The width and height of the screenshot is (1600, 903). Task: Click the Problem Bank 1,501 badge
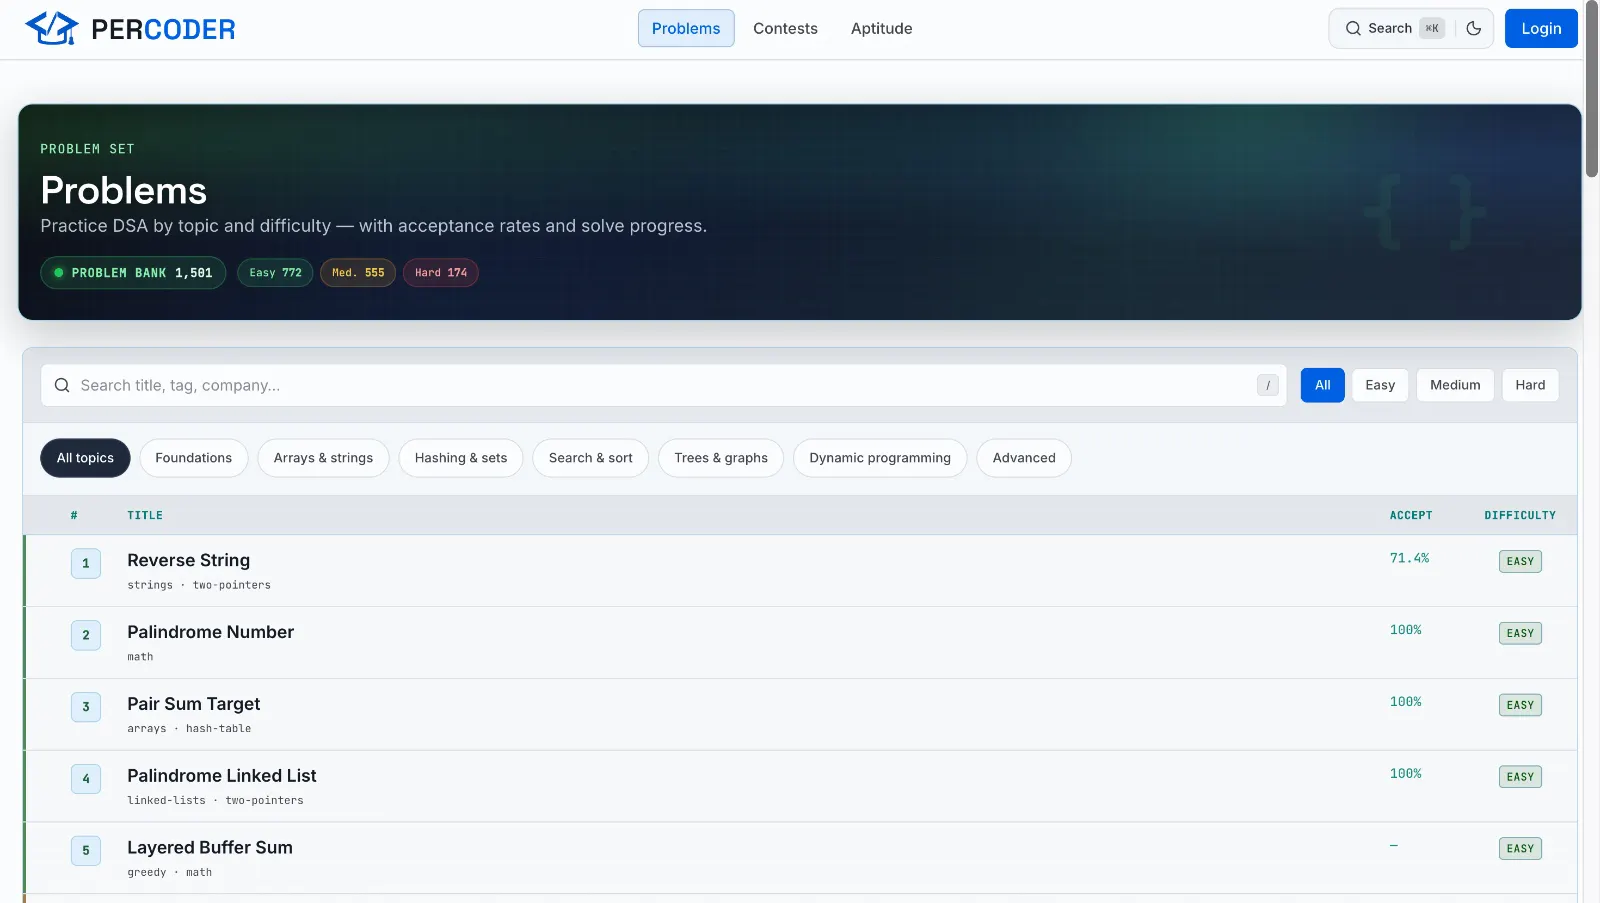coord(133,273)
